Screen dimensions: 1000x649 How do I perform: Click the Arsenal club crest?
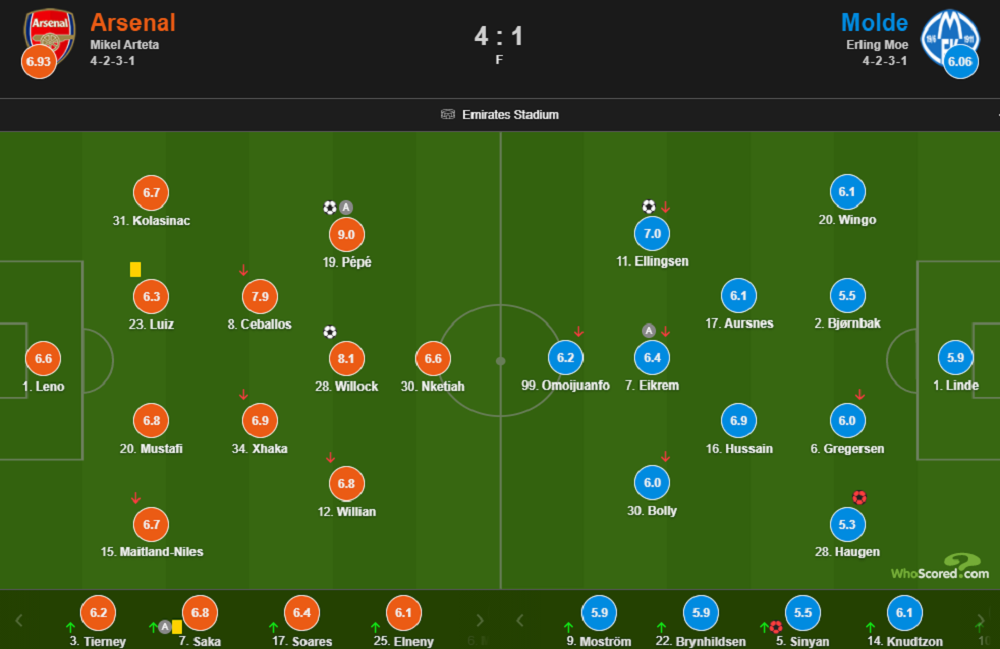(48, 33)
